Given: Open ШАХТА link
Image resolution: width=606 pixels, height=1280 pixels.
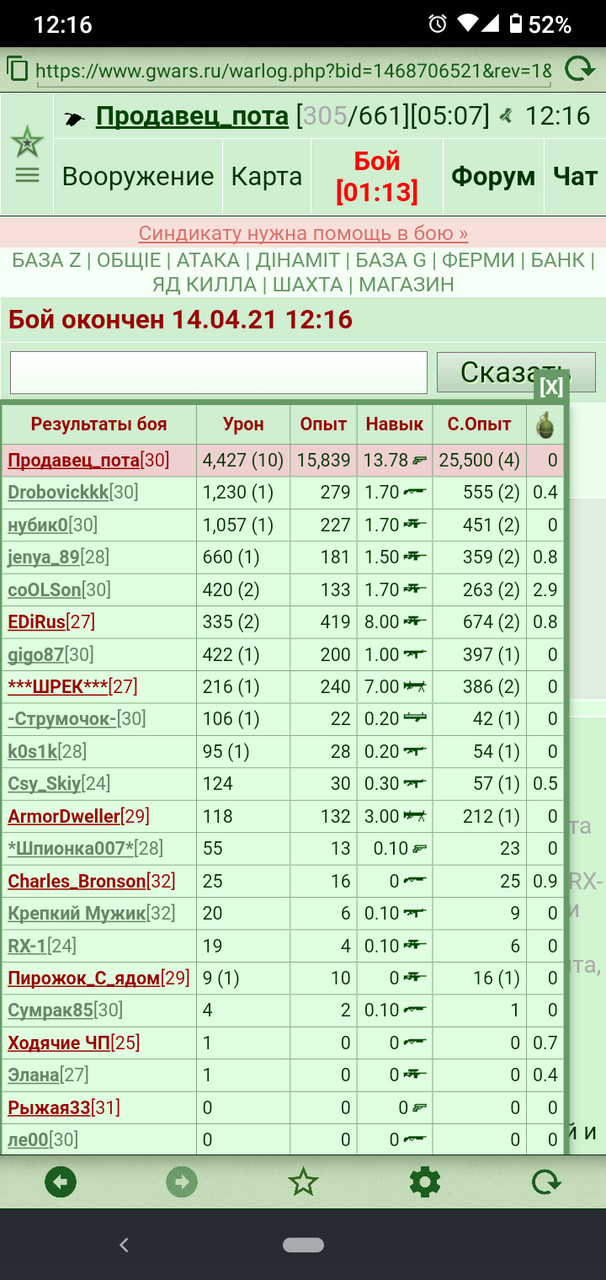Looking at the screenshot, I should [x=307, y=285].
